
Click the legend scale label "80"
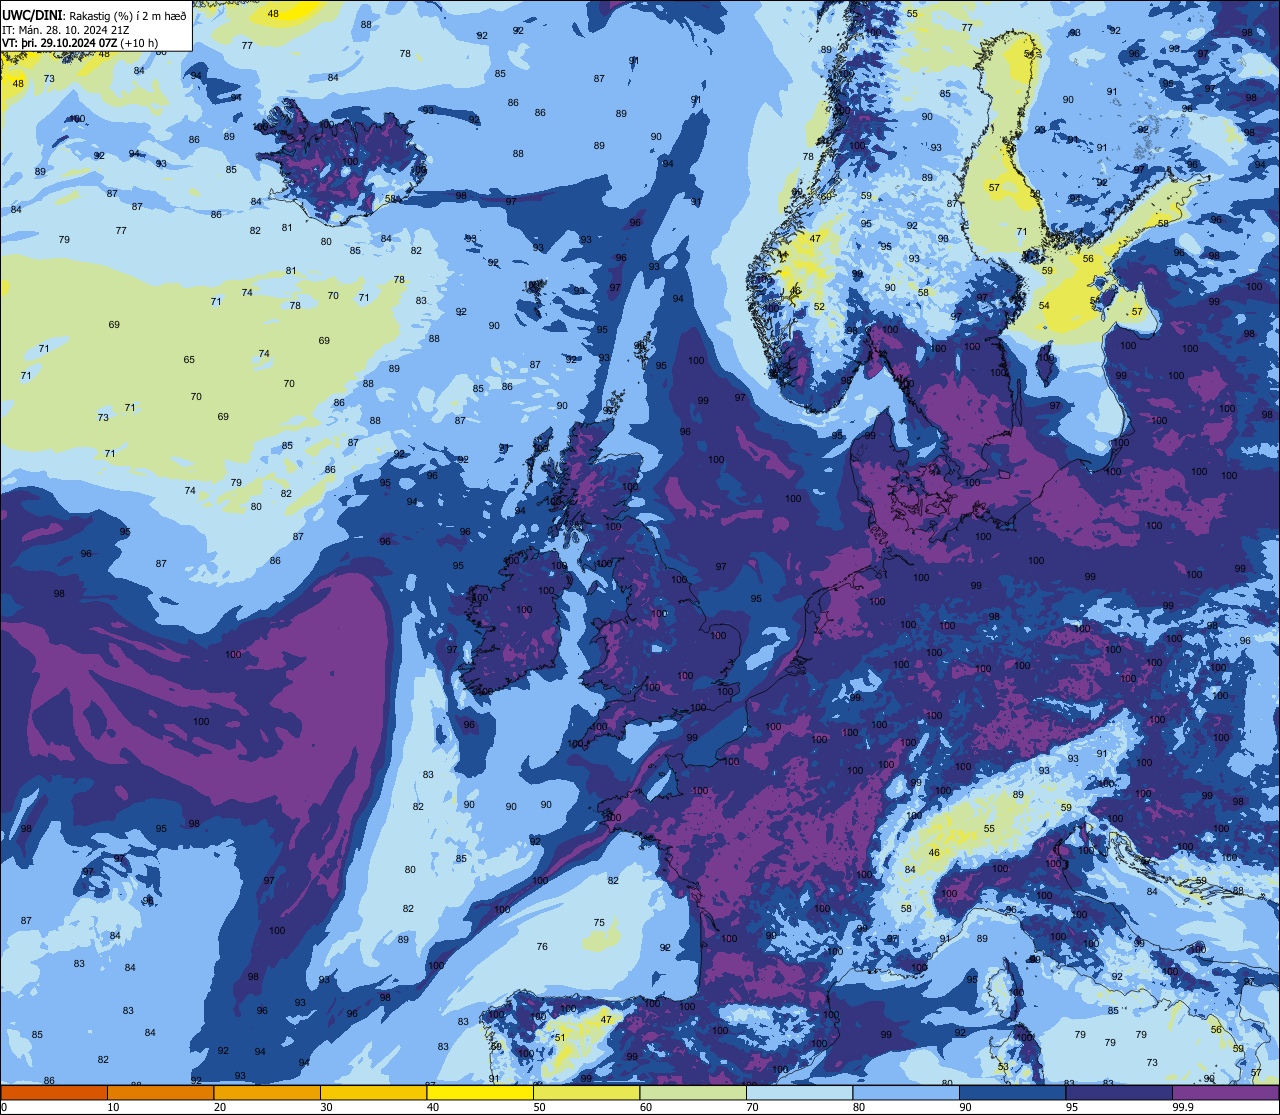click(x=859, y=1107)
